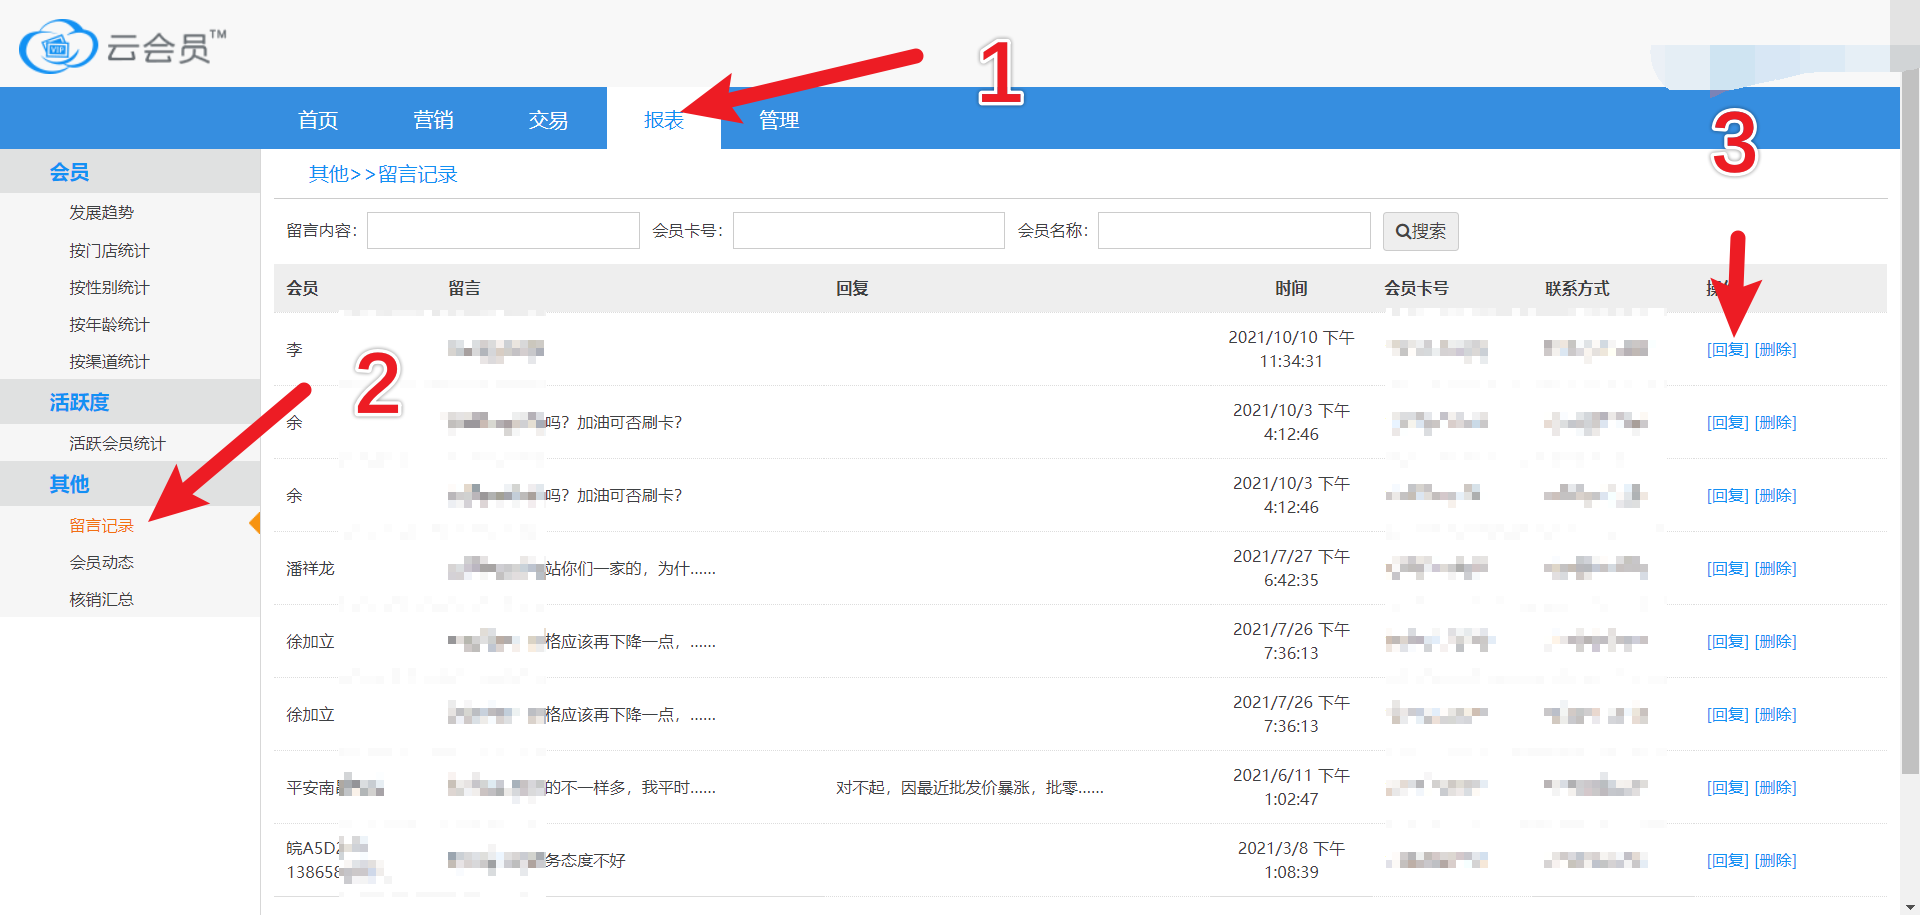Viewport: 1920px width, 915px height.
Task: Collapse the 会员 sidebar section
Action: pos(130,172)
